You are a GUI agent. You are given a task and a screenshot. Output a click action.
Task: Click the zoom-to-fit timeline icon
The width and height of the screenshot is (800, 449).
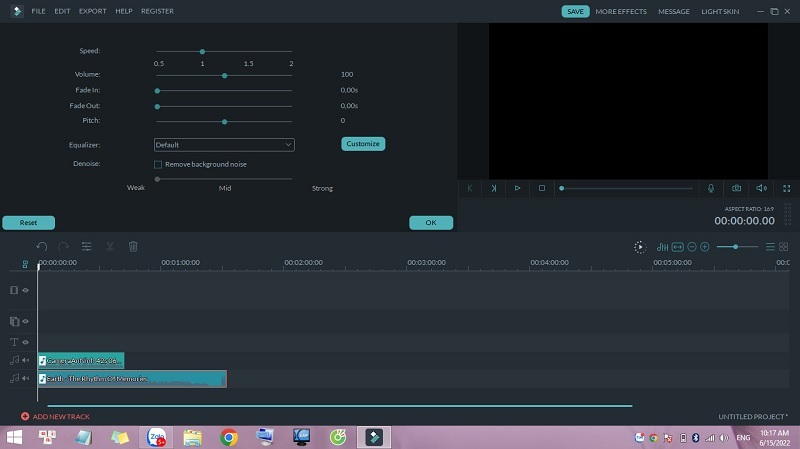pyautogui.click(x=678, y=247)
